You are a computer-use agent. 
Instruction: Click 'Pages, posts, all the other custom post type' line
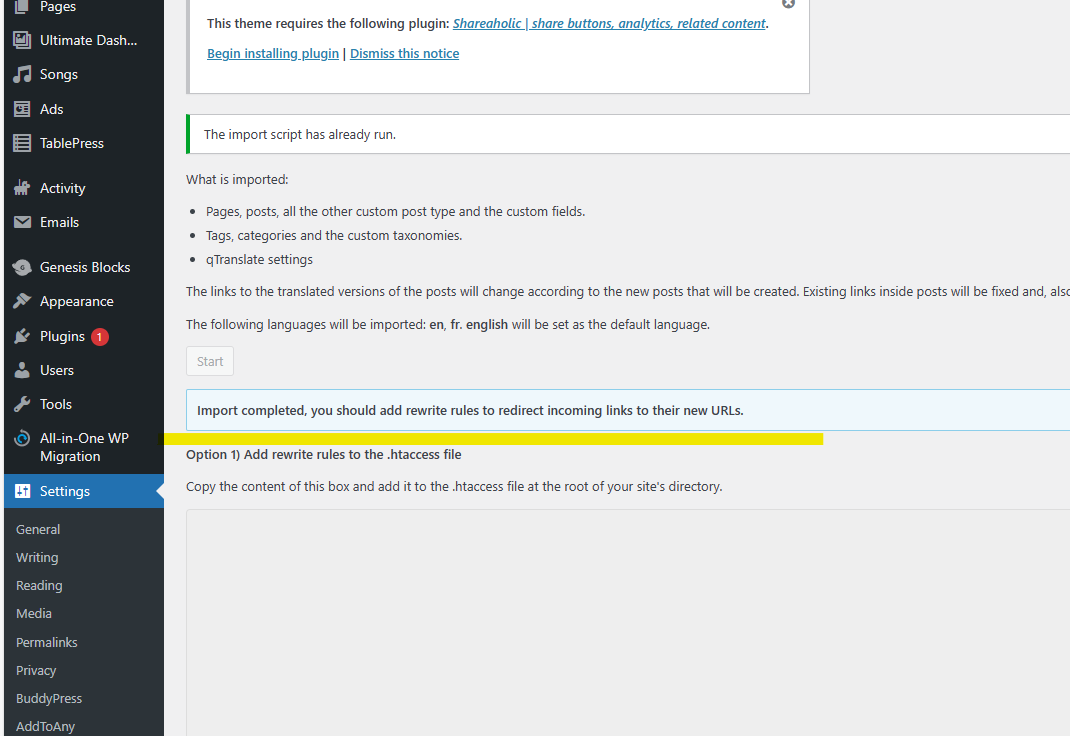[395, 212]
